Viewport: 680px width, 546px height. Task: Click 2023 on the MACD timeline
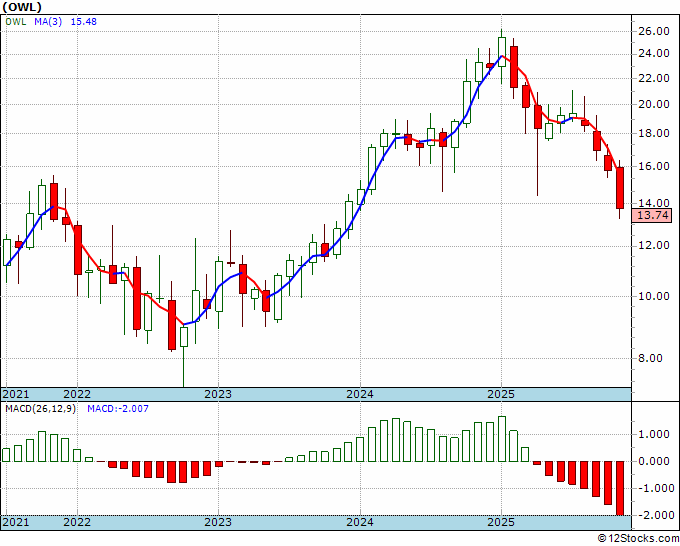218,522
